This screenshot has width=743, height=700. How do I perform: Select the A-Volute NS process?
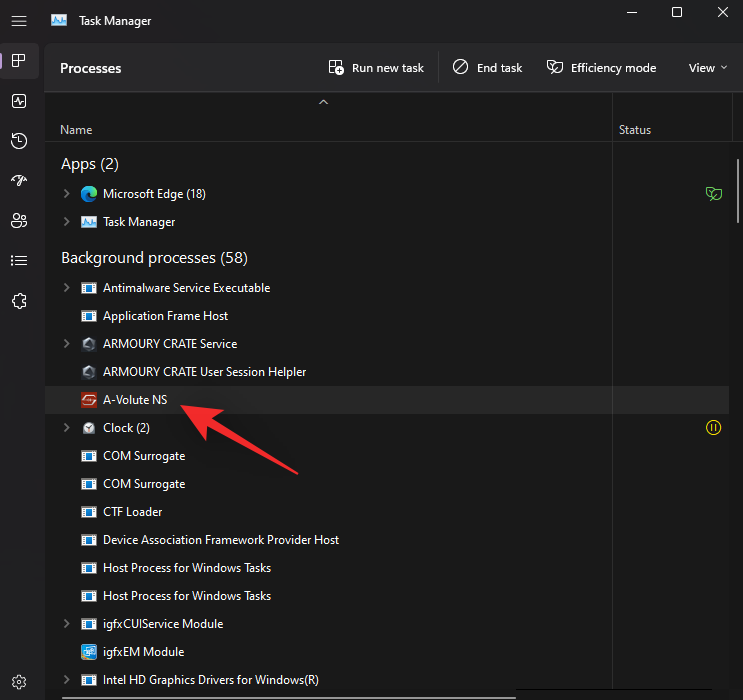tap(135, 400)
